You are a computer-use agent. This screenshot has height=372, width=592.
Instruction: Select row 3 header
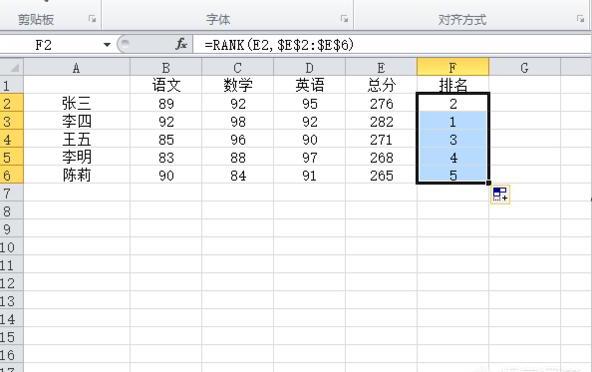coord(11,121)
